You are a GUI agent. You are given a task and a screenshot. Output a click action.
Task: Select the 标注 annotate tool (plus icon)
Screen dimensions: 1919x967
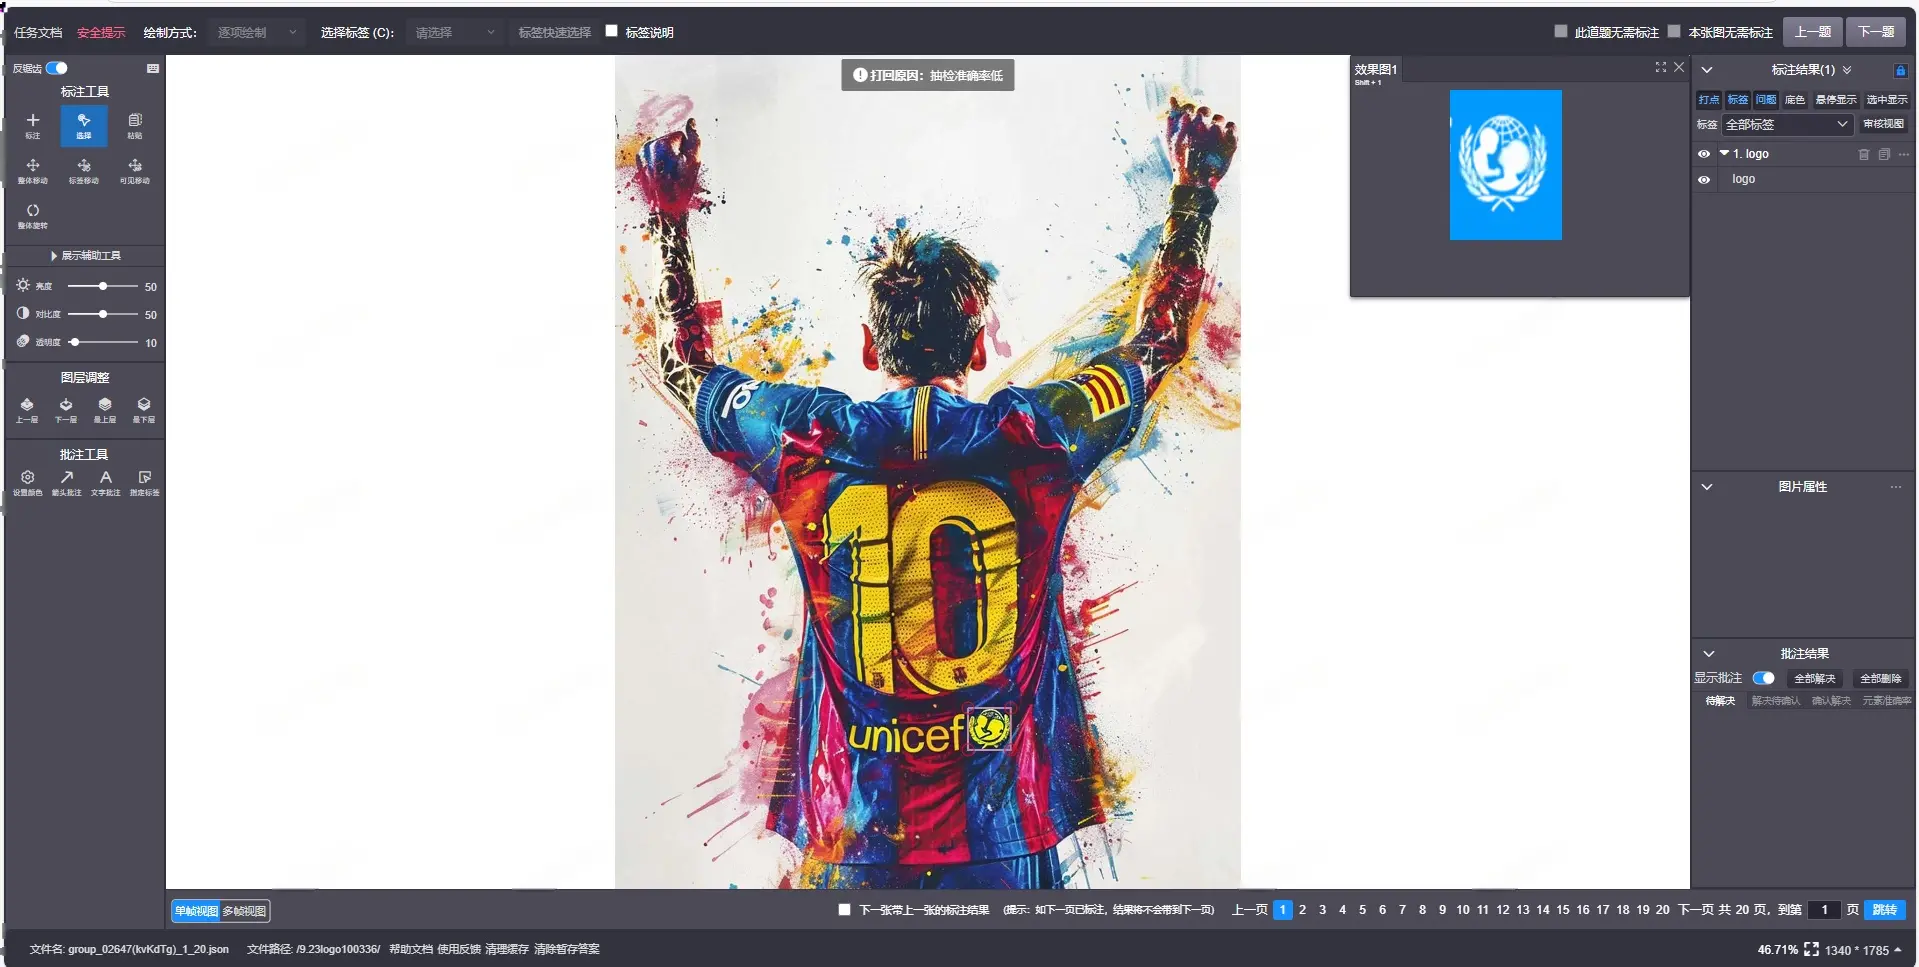(33, 125)
